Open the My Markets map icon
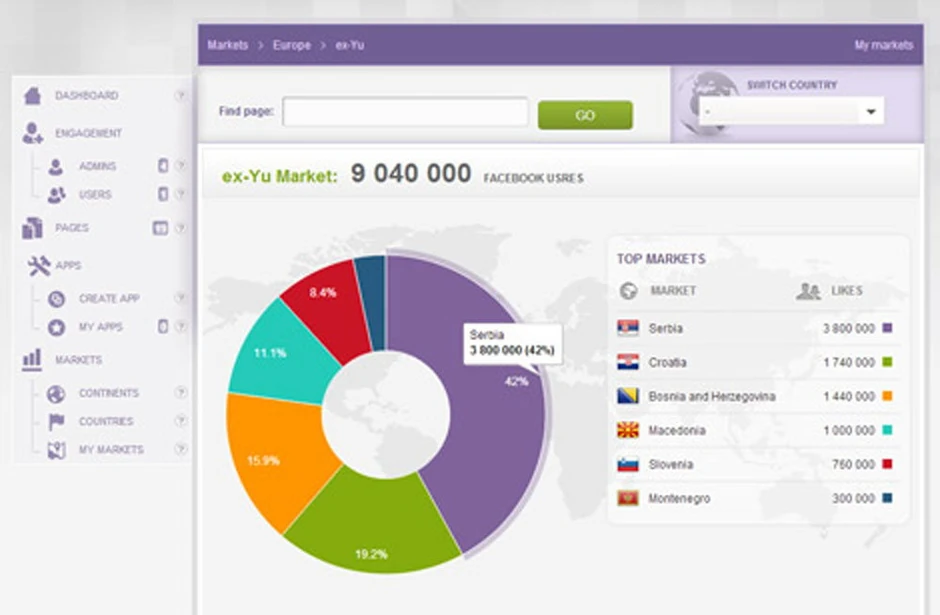 click(56, 450)
